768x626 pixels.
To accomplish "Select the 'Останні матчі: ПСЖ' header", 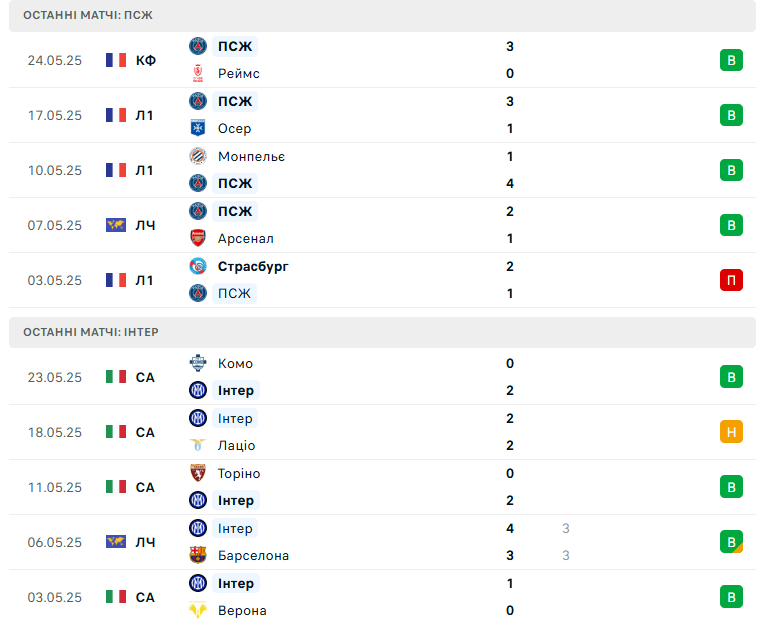I will click(x=382, y=16).
